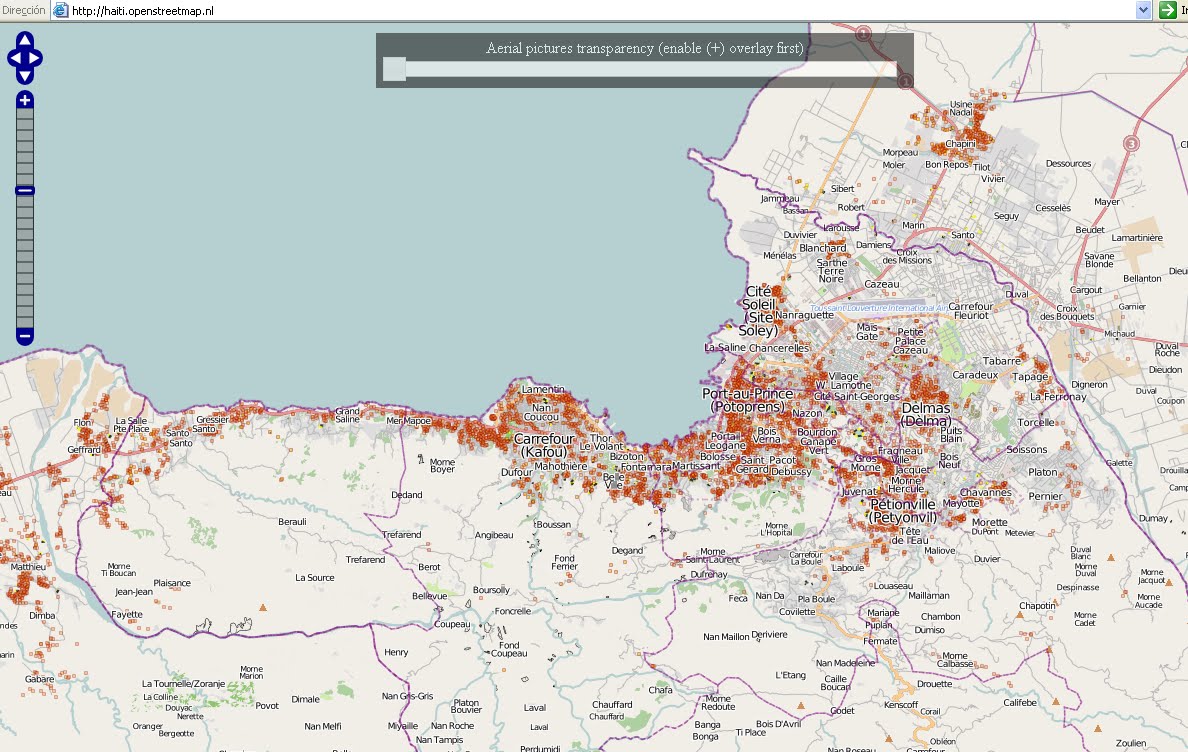Pan the map west with left arrow
The height and width of the screenshot is (752, 1188).
pyautogui.click(x=14, y=58)
